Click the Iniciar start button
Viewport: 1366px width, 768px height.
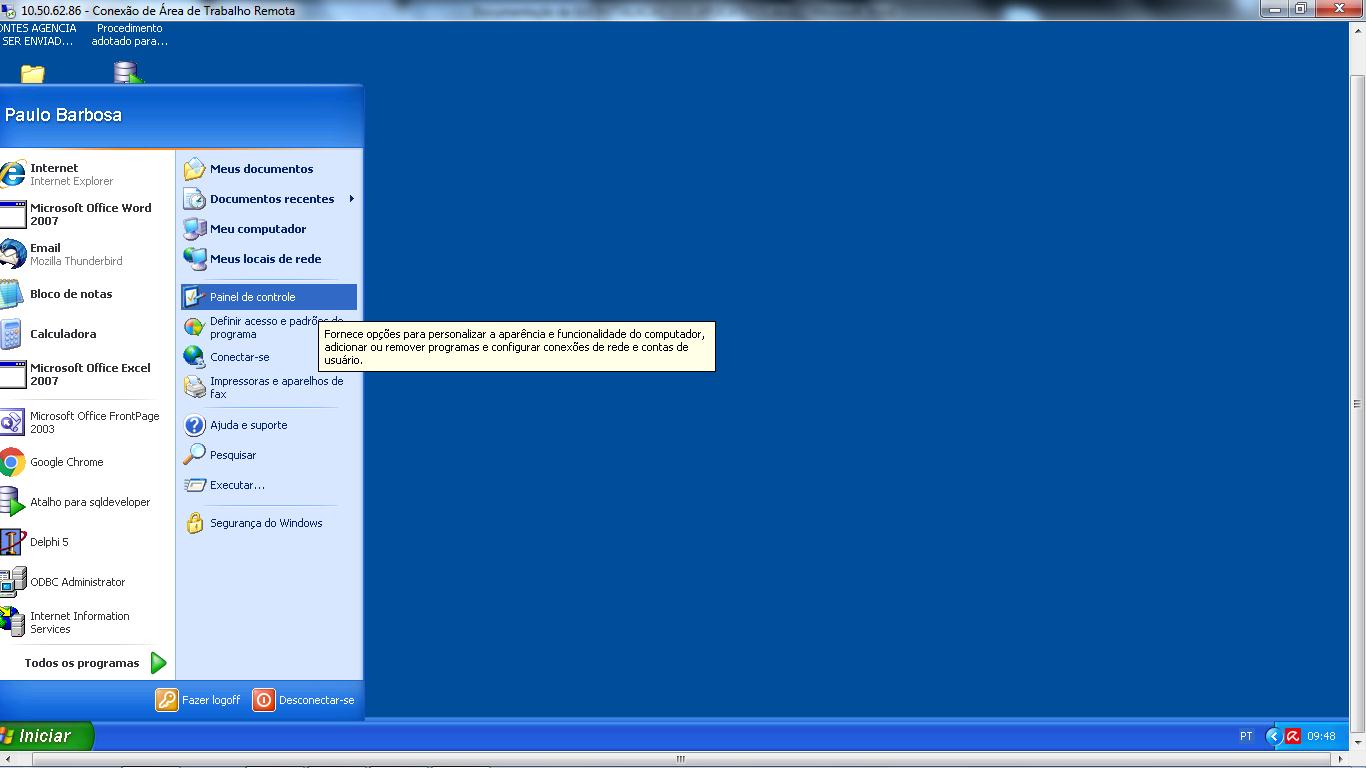46,736
